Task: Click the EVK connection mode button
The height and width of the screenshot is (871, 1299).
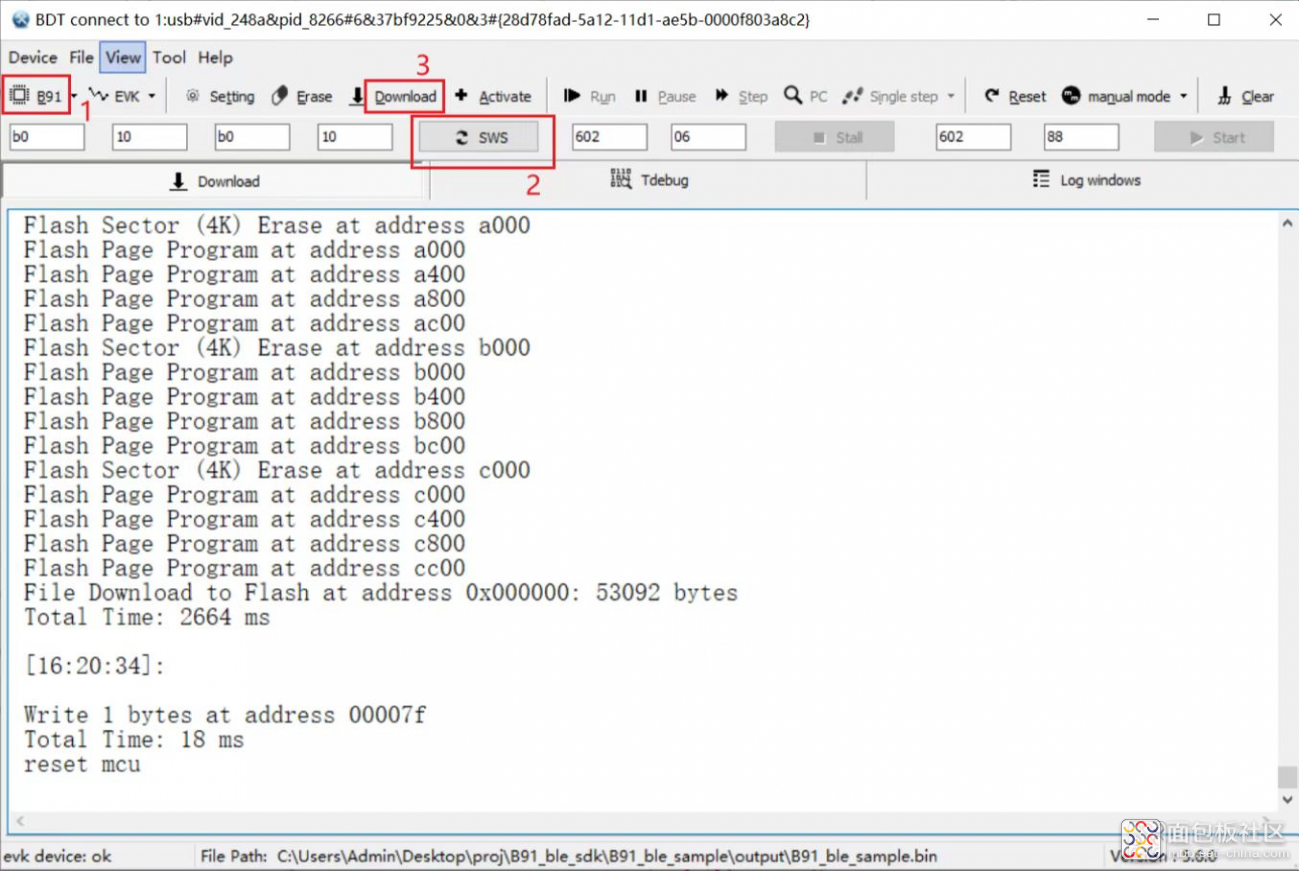Action: 114,96
